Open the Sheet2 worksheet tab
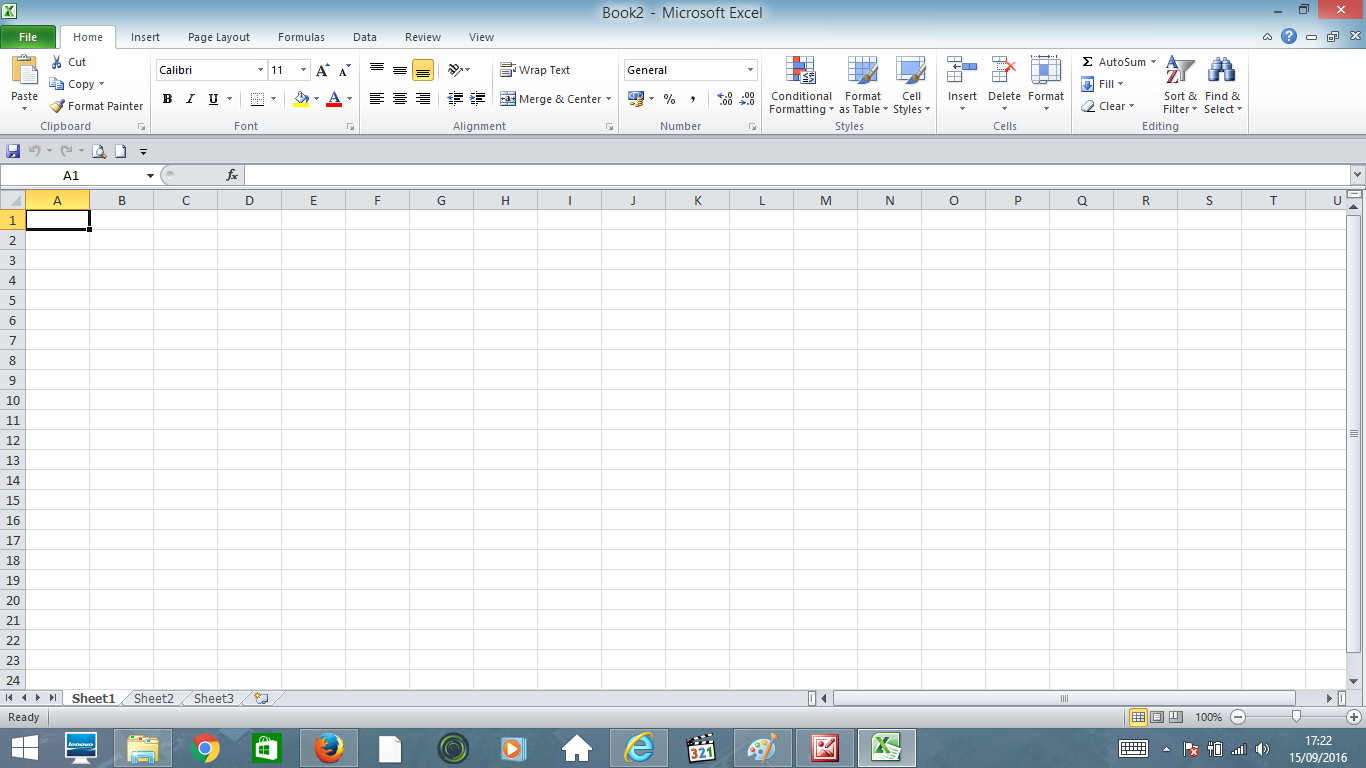 [152, 698]
